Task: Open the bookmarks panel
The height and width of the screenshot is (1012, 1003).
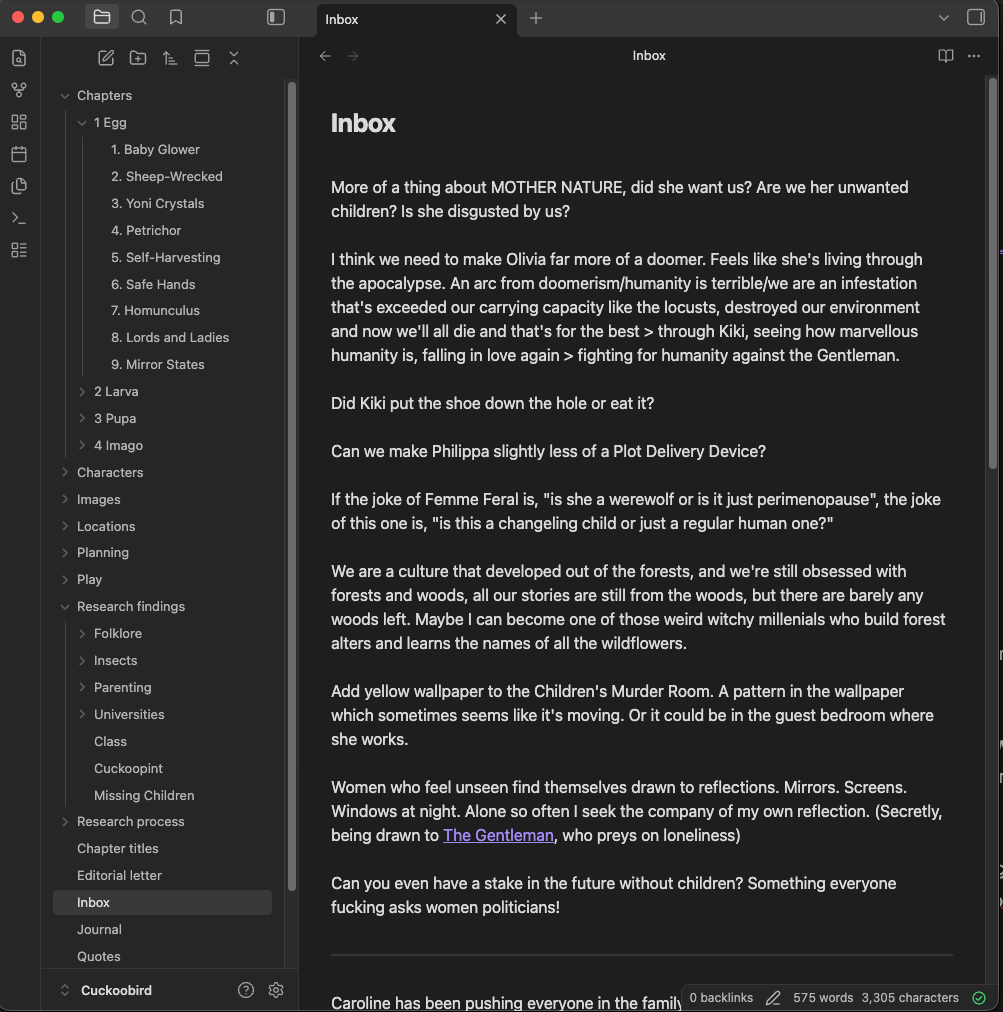Action: (176, 17)
